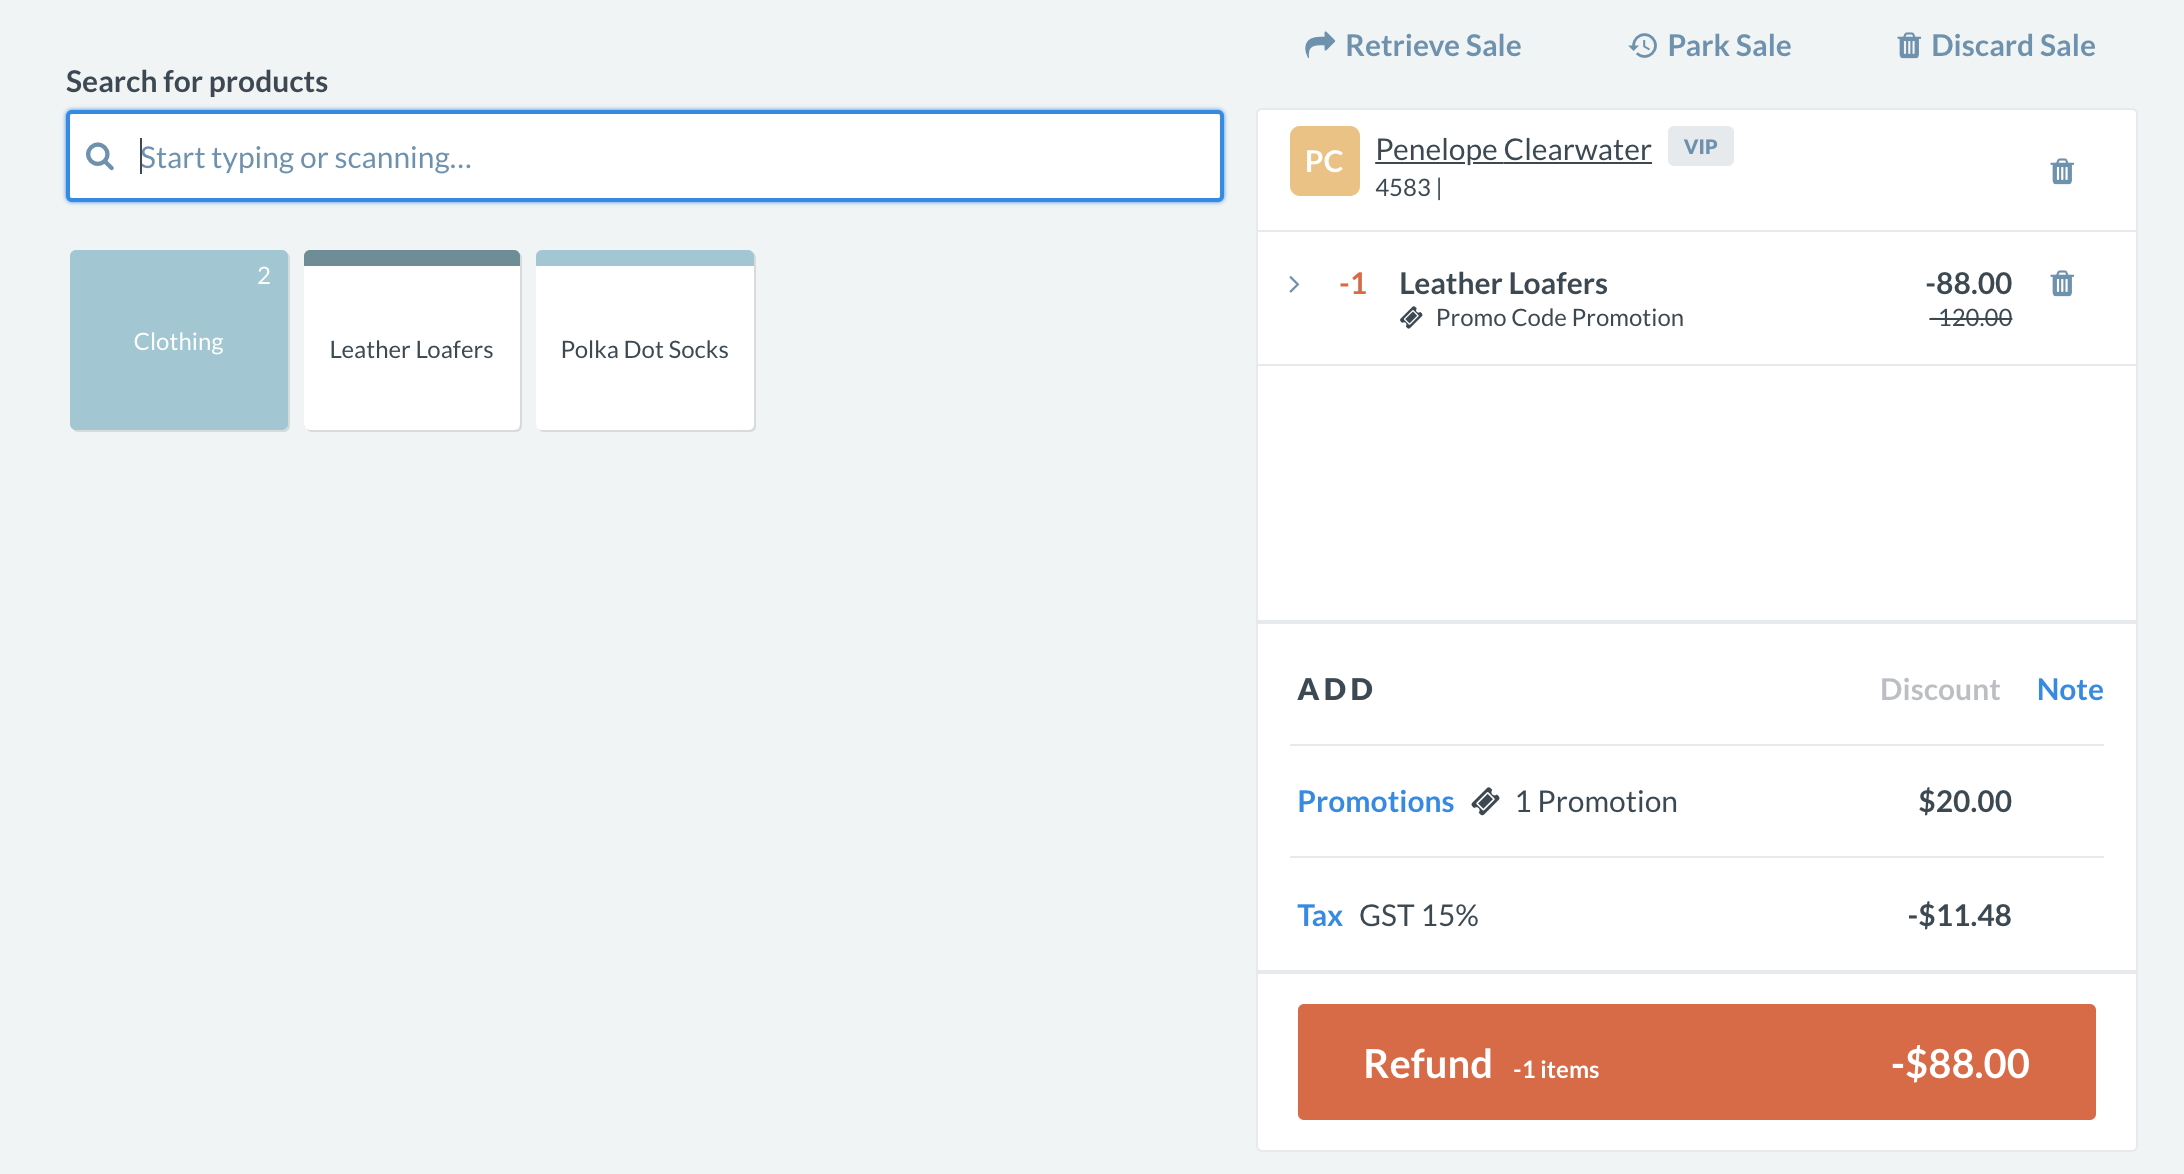Add a Note to the sale
Viewport: 2184px width, 1174px height.
(x=2069, y=689)
